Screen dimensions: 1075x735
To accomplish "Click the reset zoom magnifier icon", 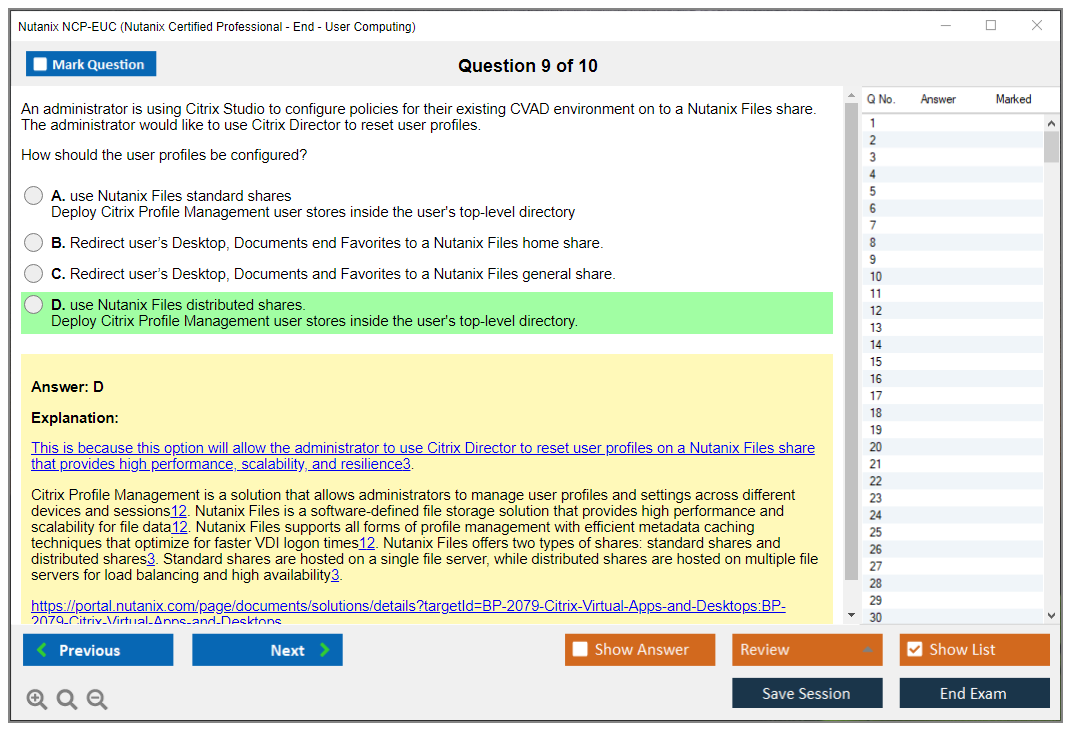I will tap(67, 700).
